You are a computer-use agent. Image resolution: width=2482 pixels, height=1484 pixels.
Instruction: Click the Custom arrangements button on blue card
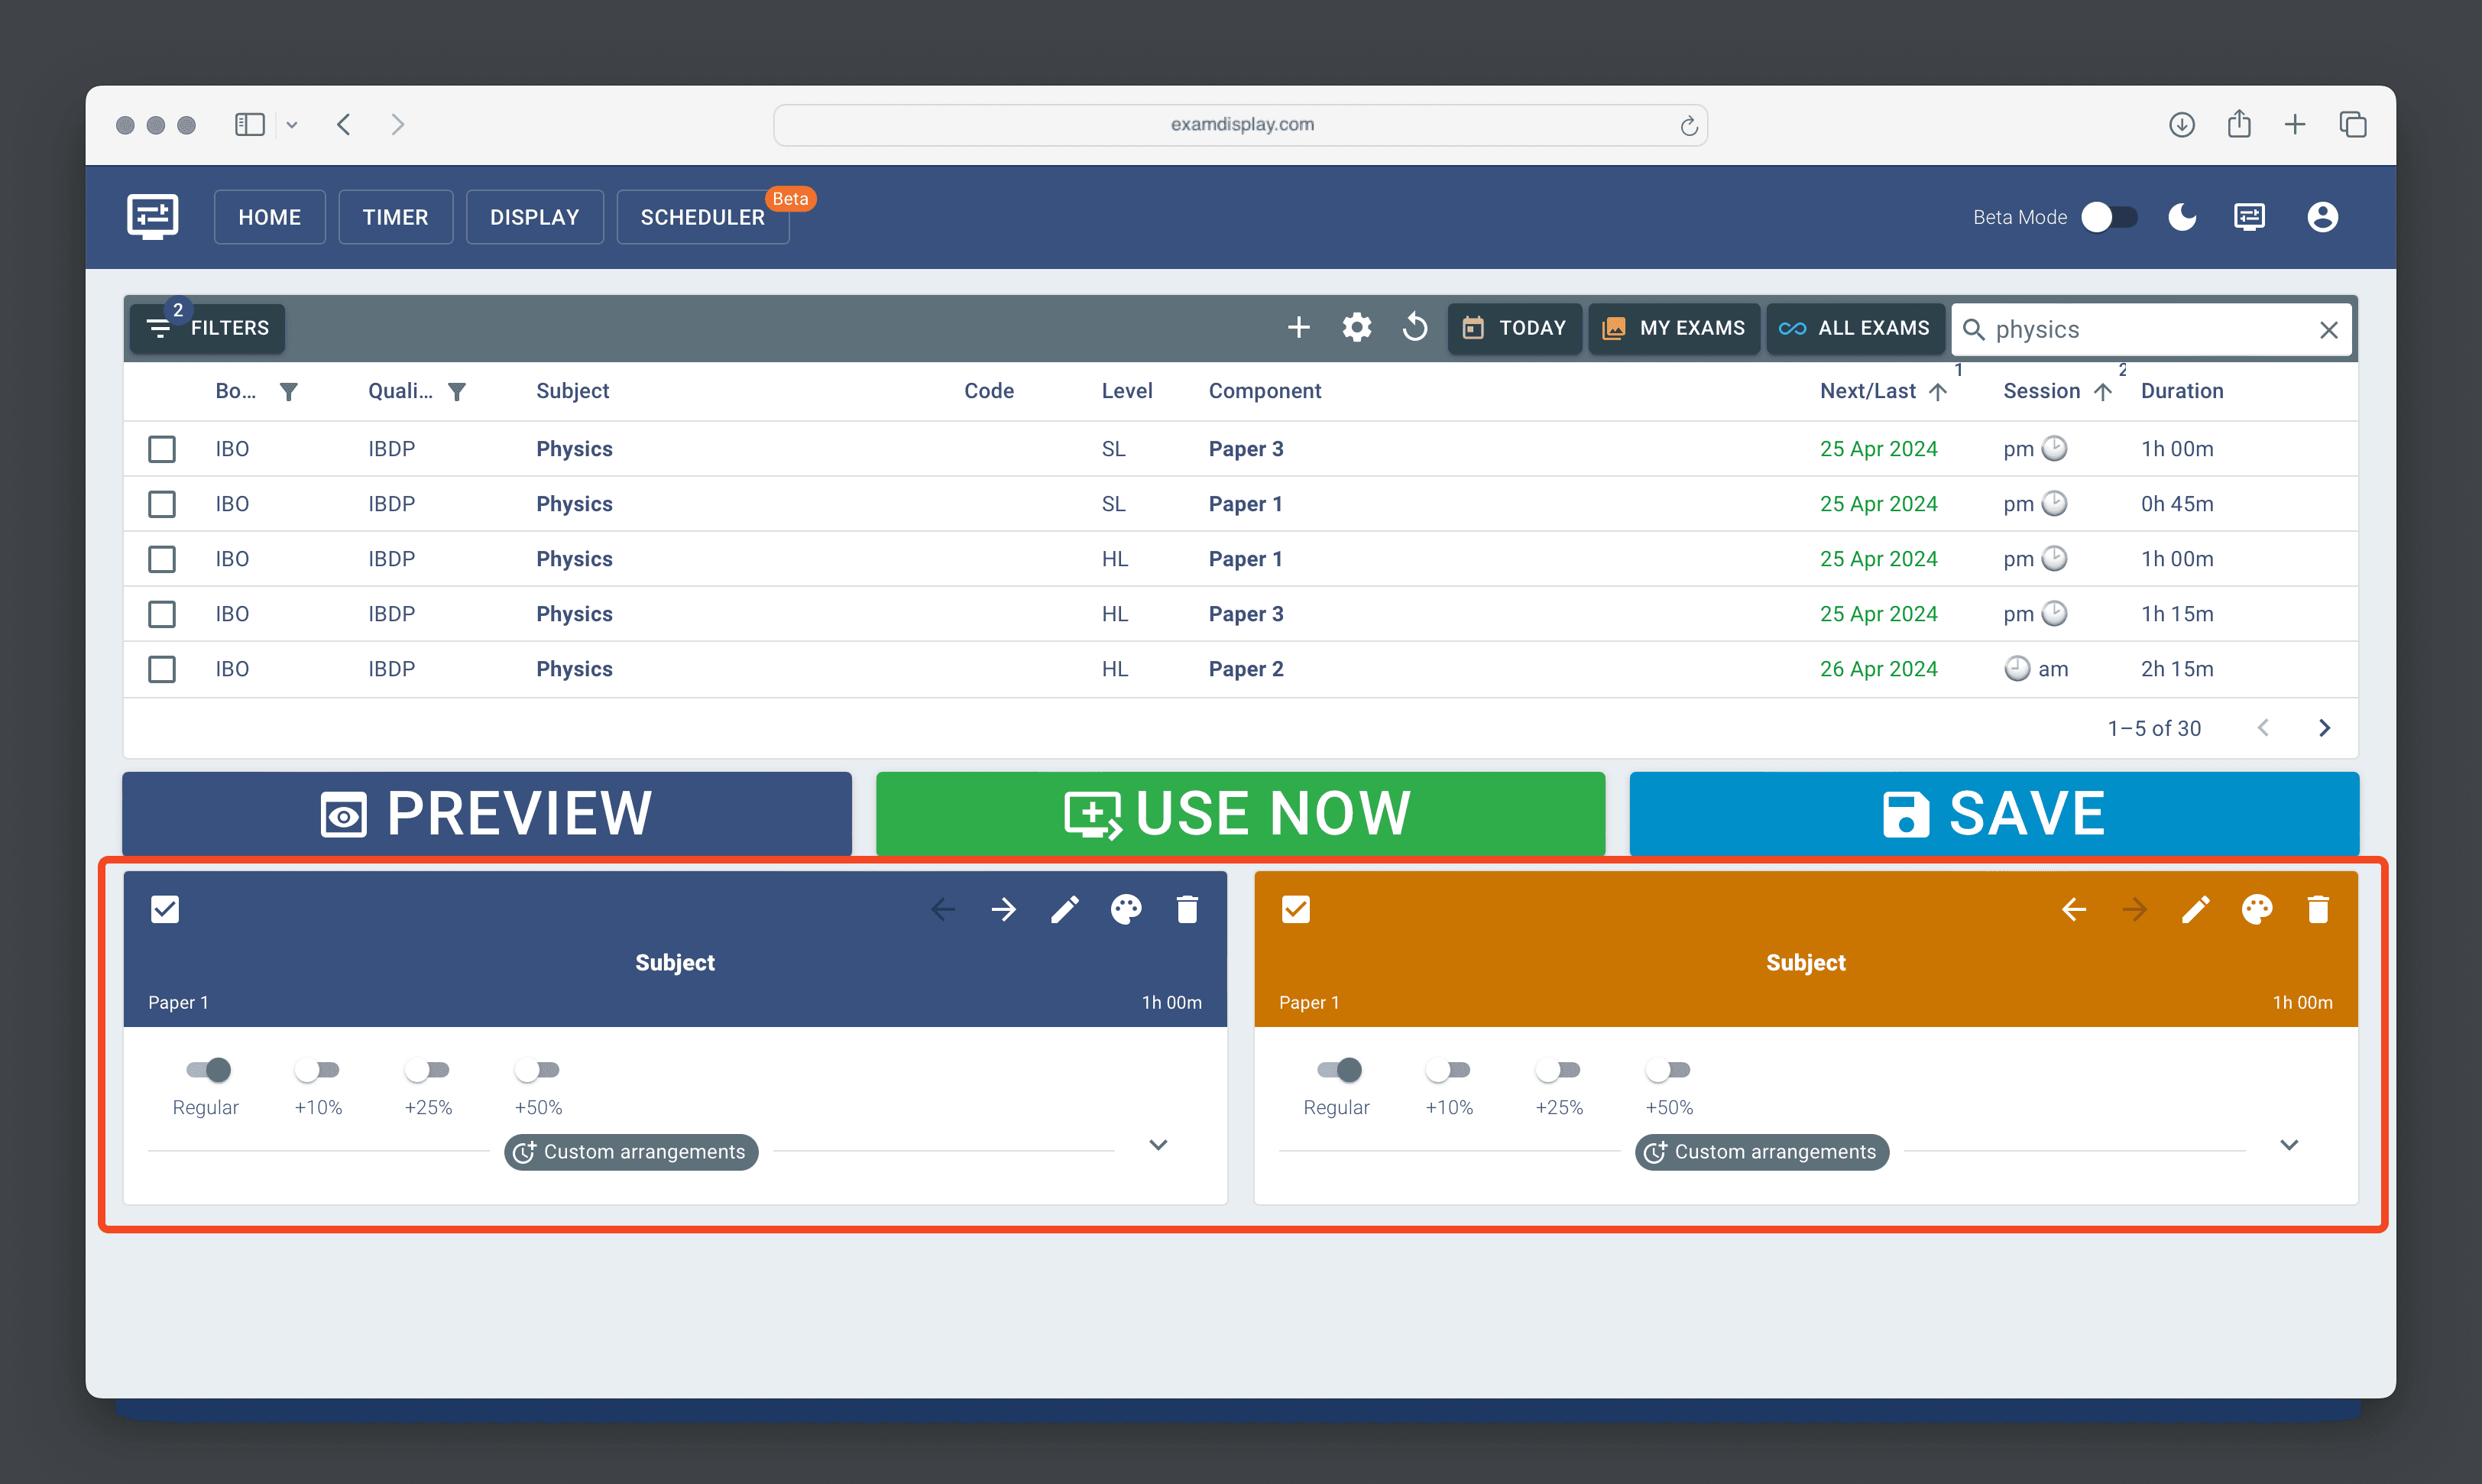[630, 1152]
